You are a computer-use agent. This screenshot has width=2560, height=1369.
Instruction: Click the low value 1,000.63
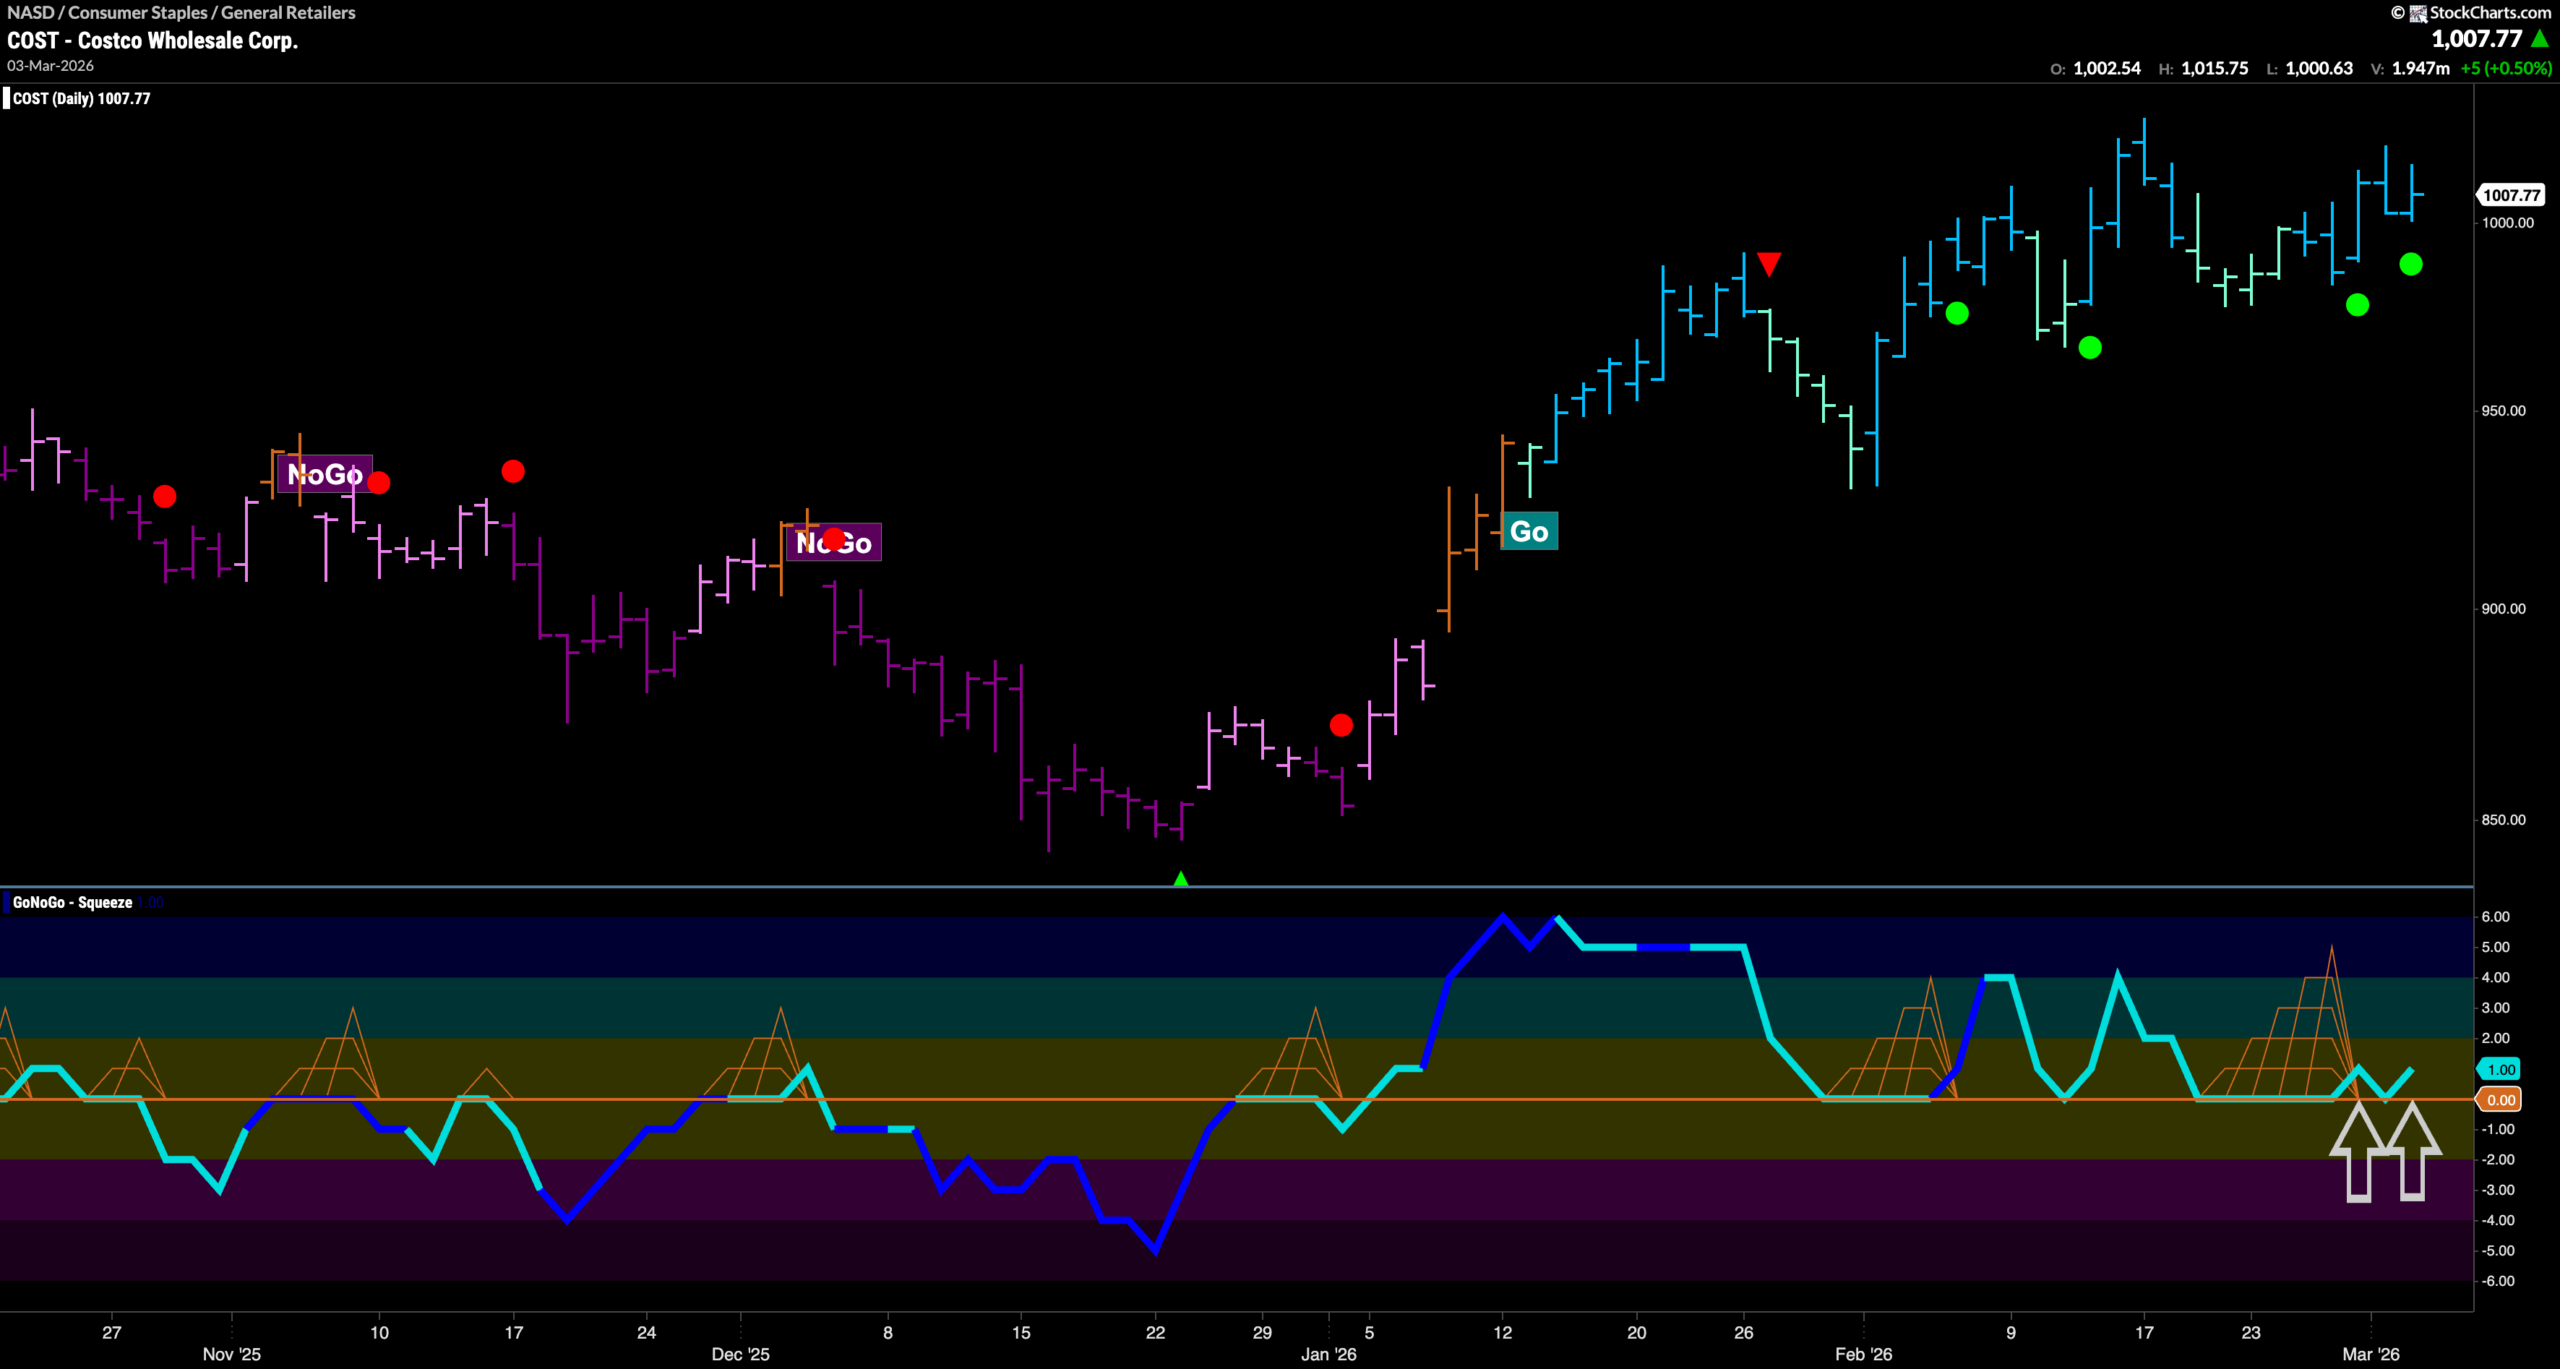(x=2319, y=68)
